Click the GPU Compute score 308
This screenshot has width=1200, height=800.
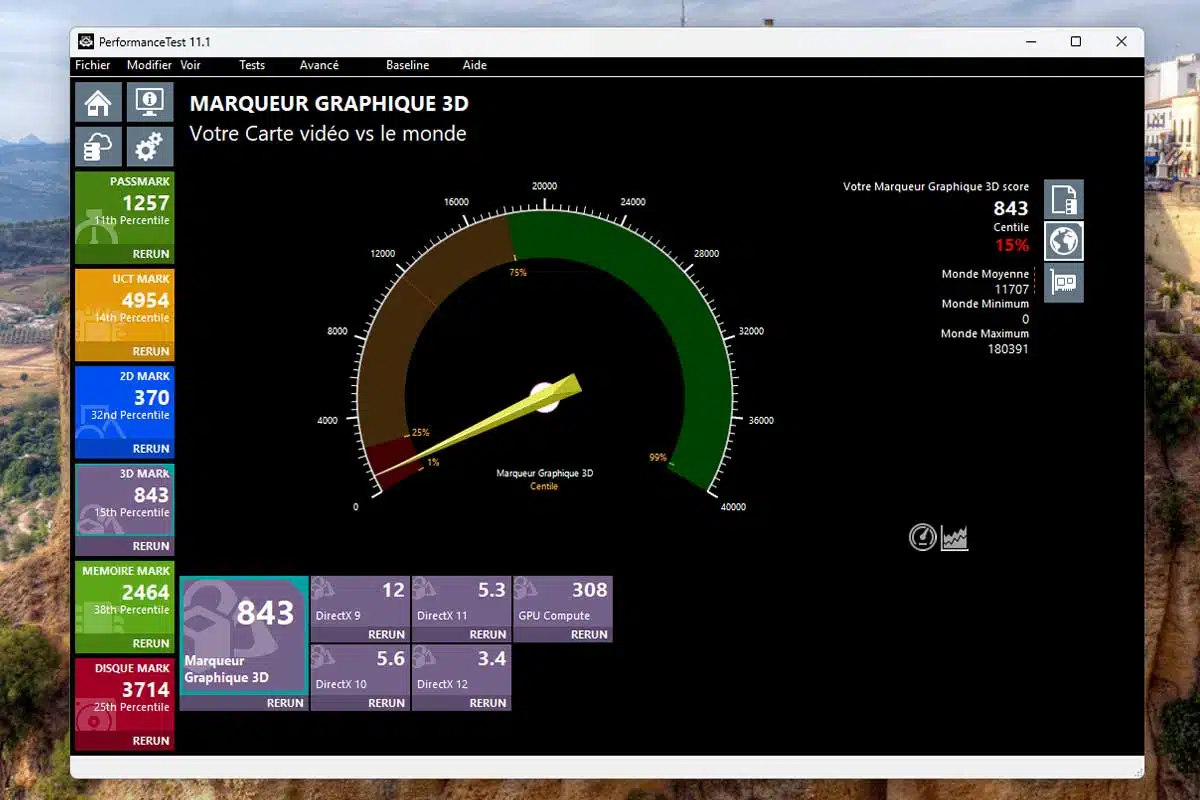point(590,590)
